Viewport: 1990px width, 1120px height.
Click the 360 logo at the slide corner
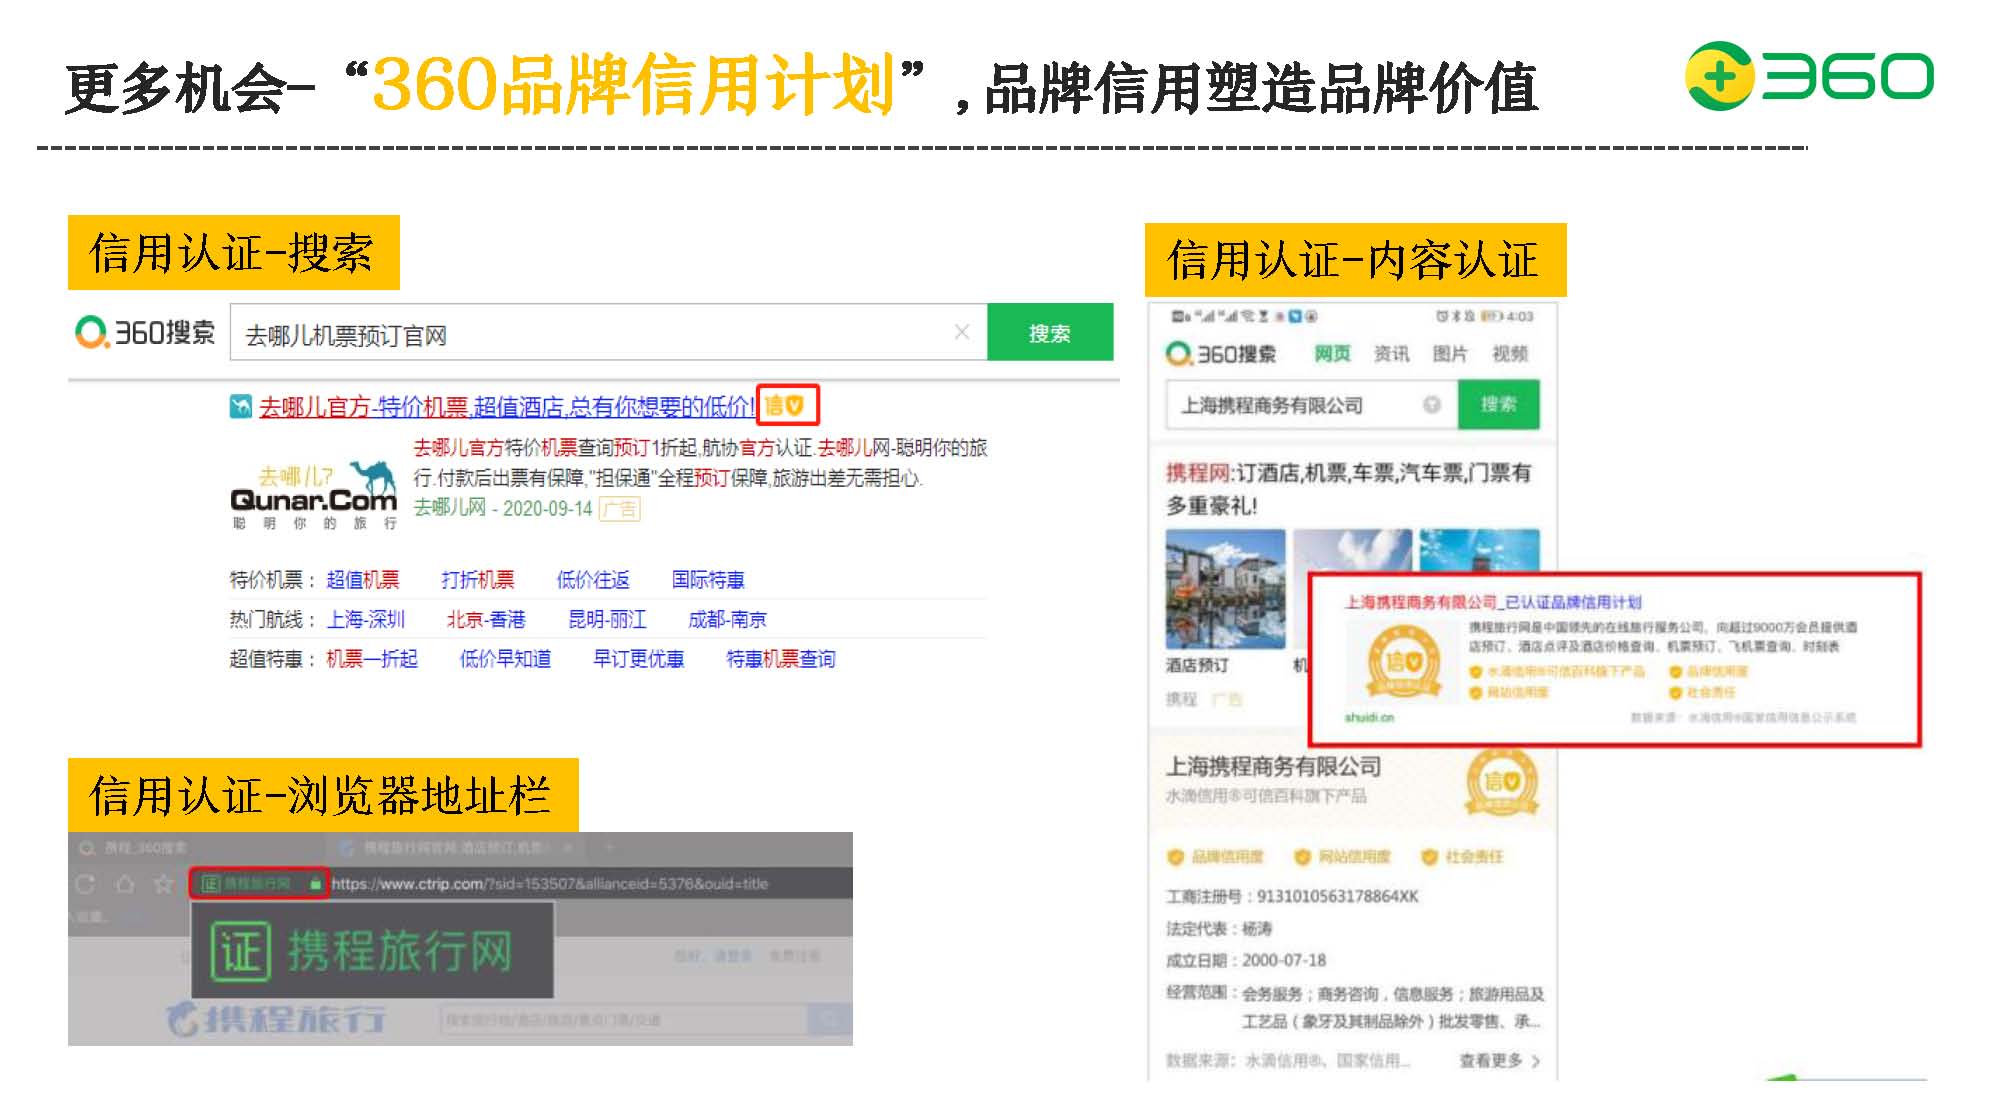1809,75
